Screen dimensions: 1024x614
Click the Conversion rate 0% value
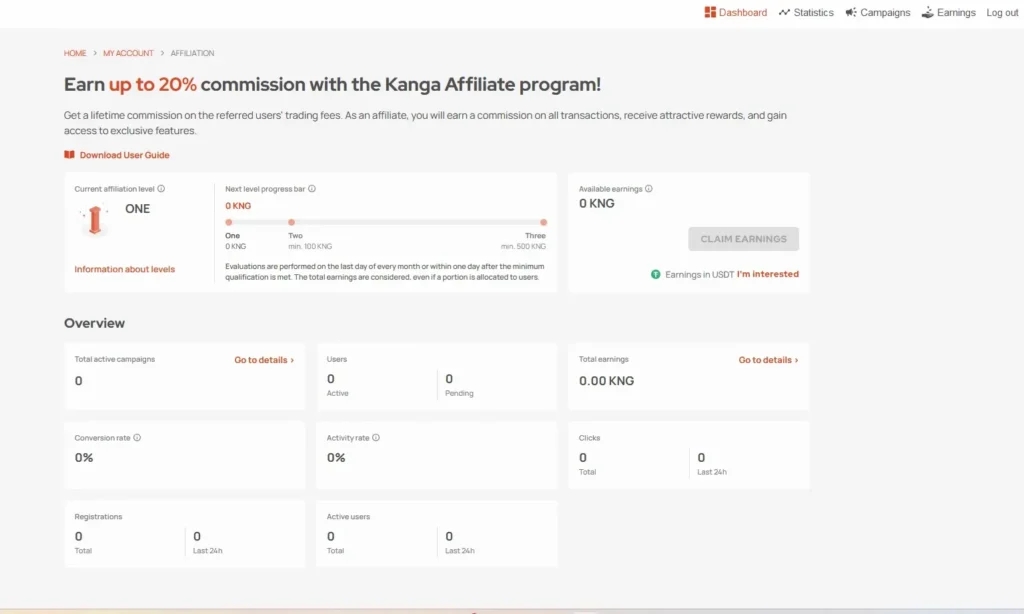coord(84,458)
